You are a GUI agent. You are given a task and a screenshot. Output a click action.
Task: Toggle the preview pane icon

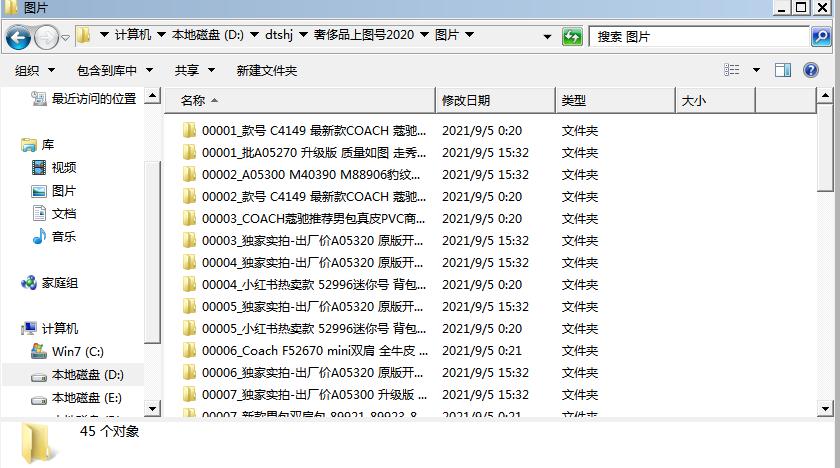(x=783, y=70)
